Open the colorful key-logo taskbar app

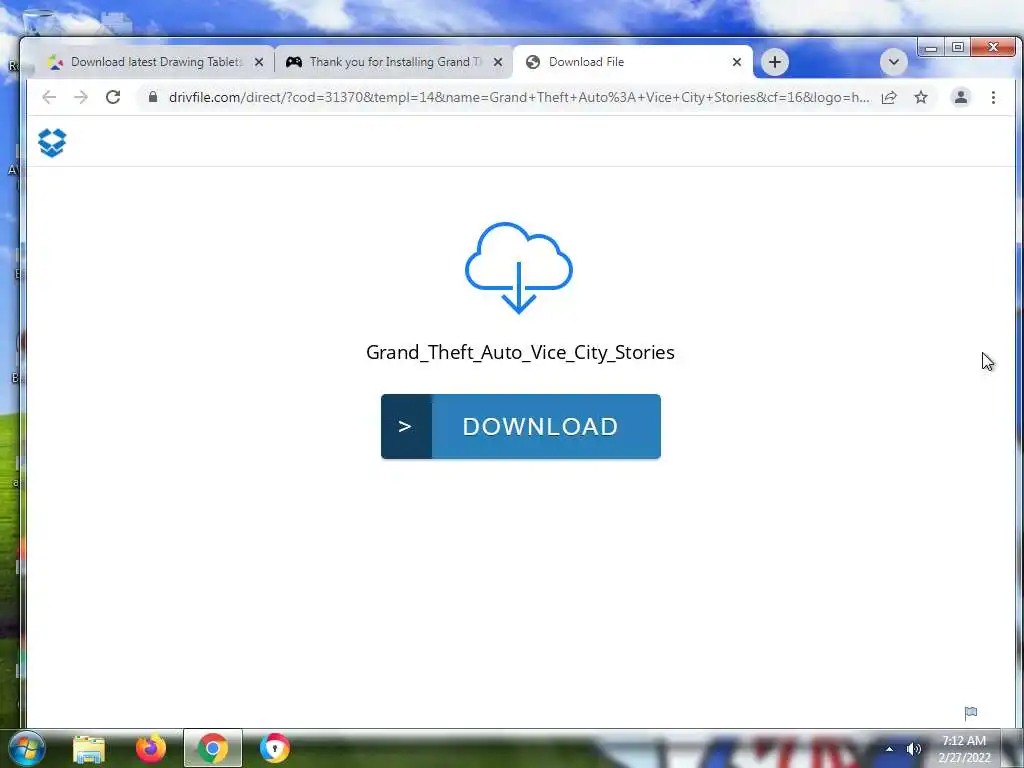(x=274, y=748)
